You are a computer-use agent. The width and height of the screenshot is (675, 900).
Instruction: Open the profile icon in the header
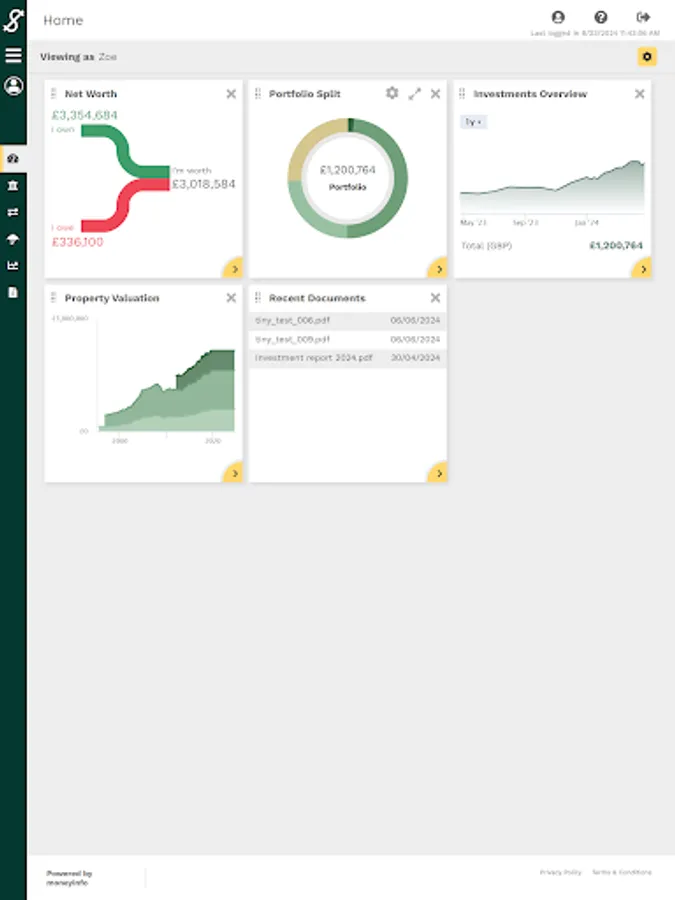(558, 17)
